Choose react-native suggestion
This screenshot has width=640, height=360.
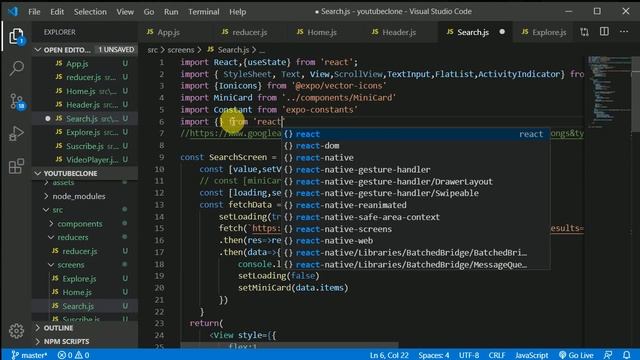pos(415,158)
